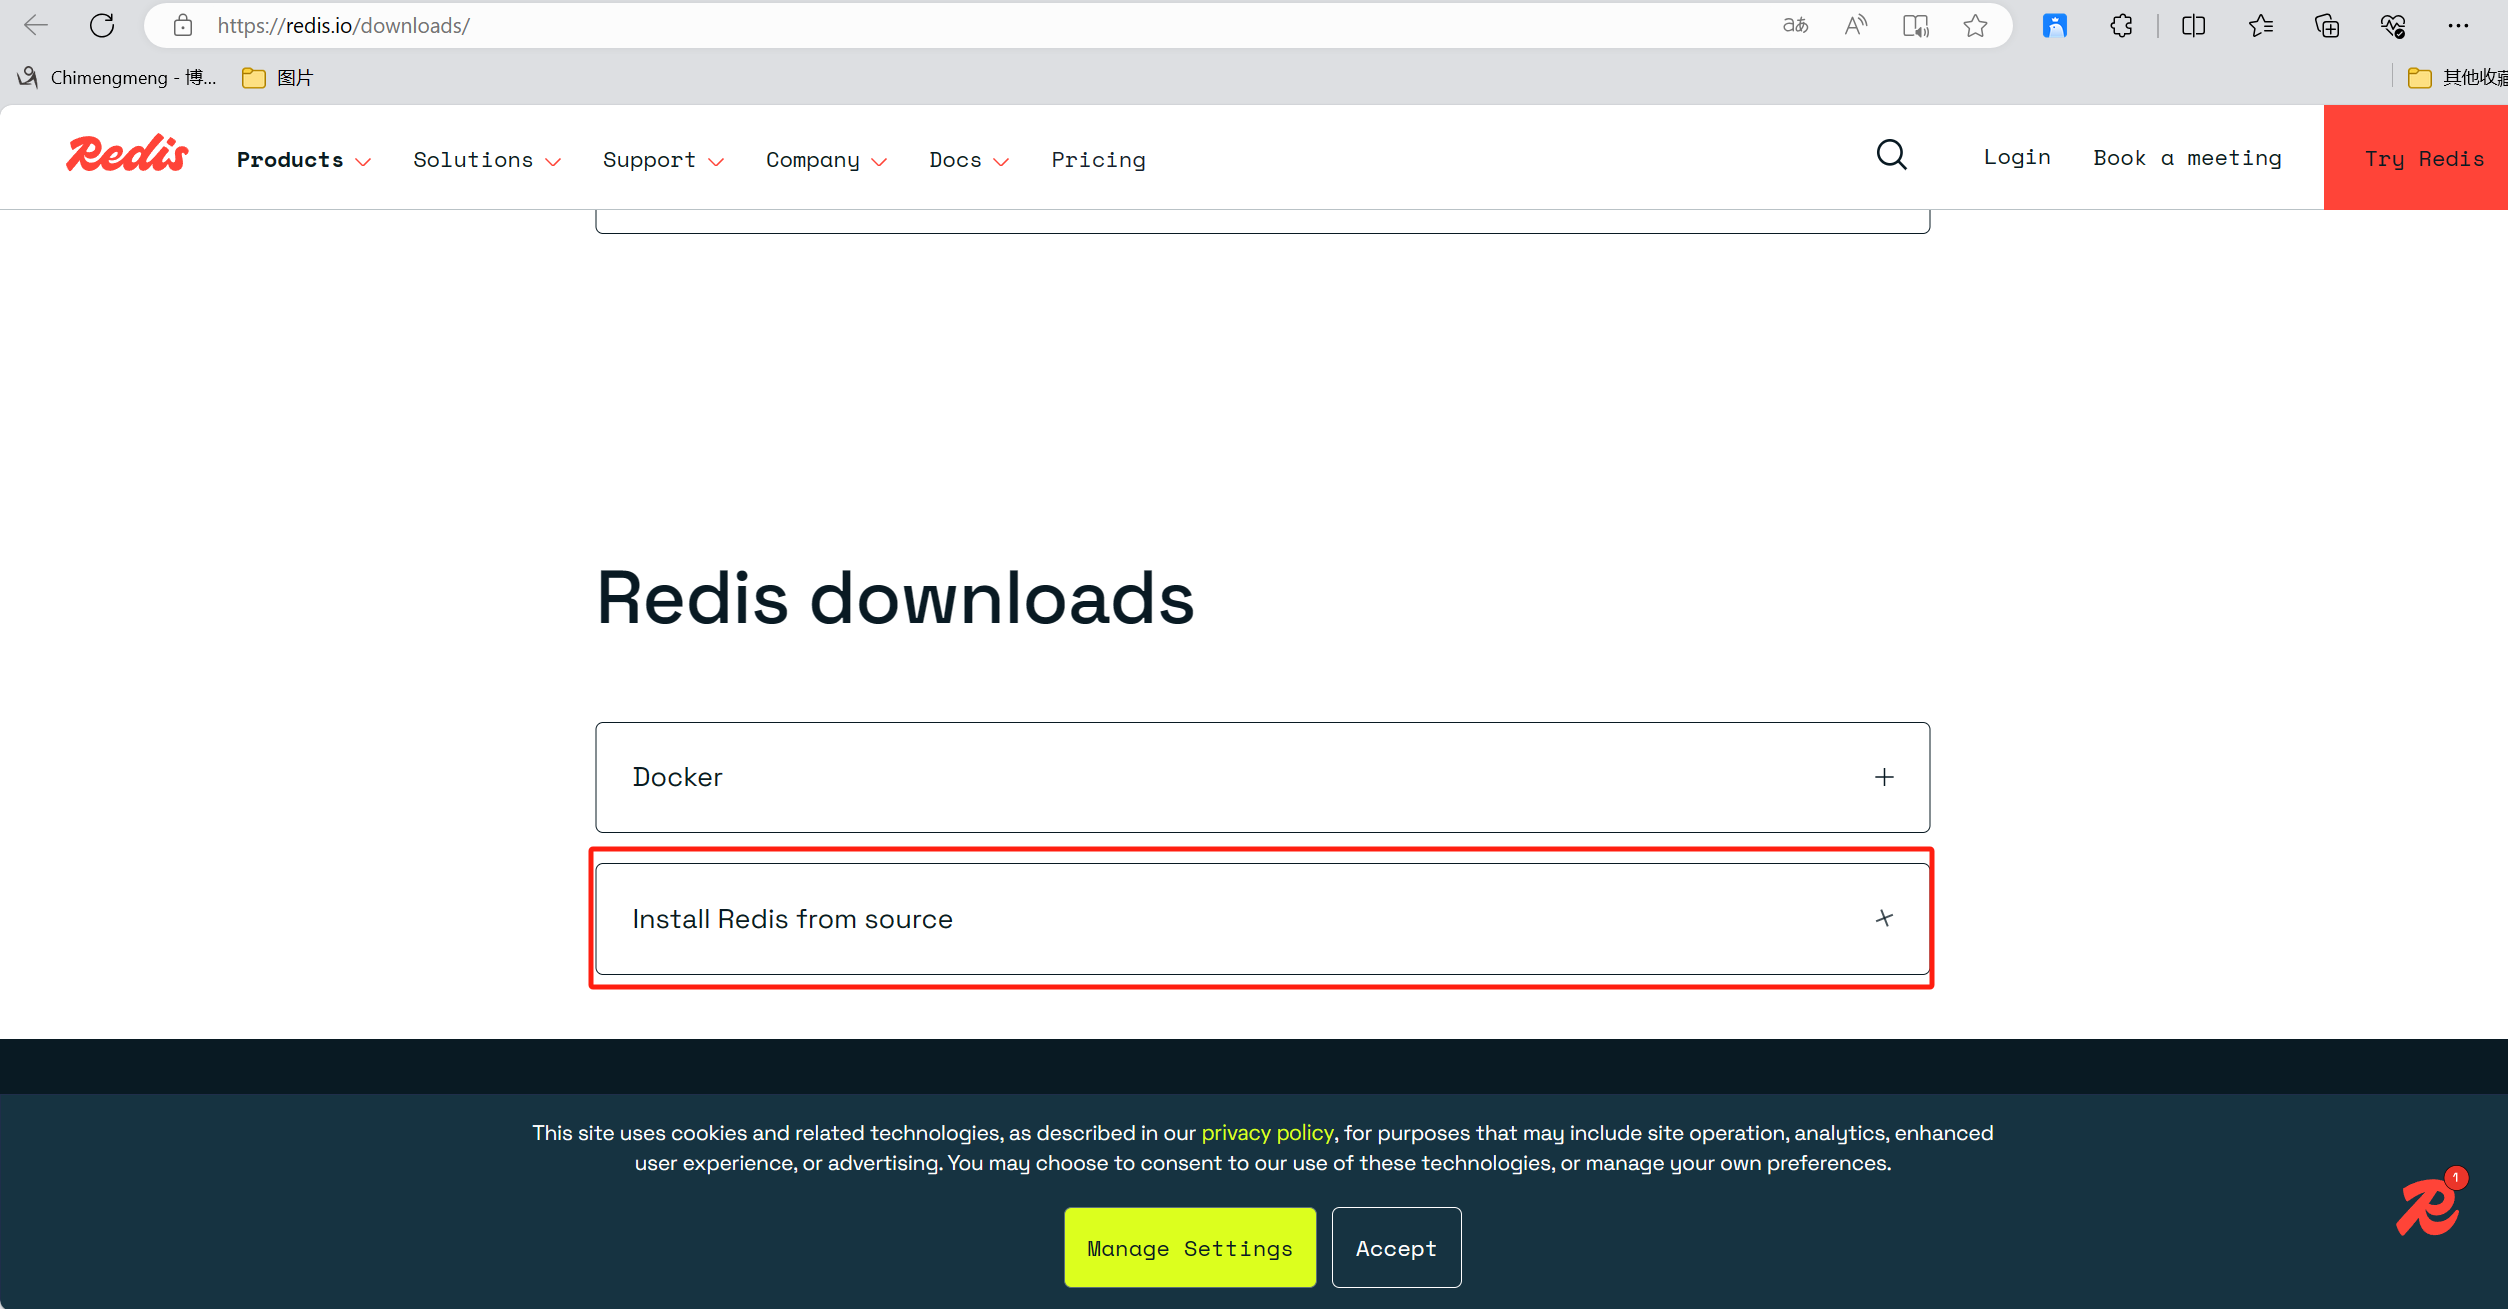Expand the Products menu
This screenshot has width=2508, height=1309.
coord(304,160)
